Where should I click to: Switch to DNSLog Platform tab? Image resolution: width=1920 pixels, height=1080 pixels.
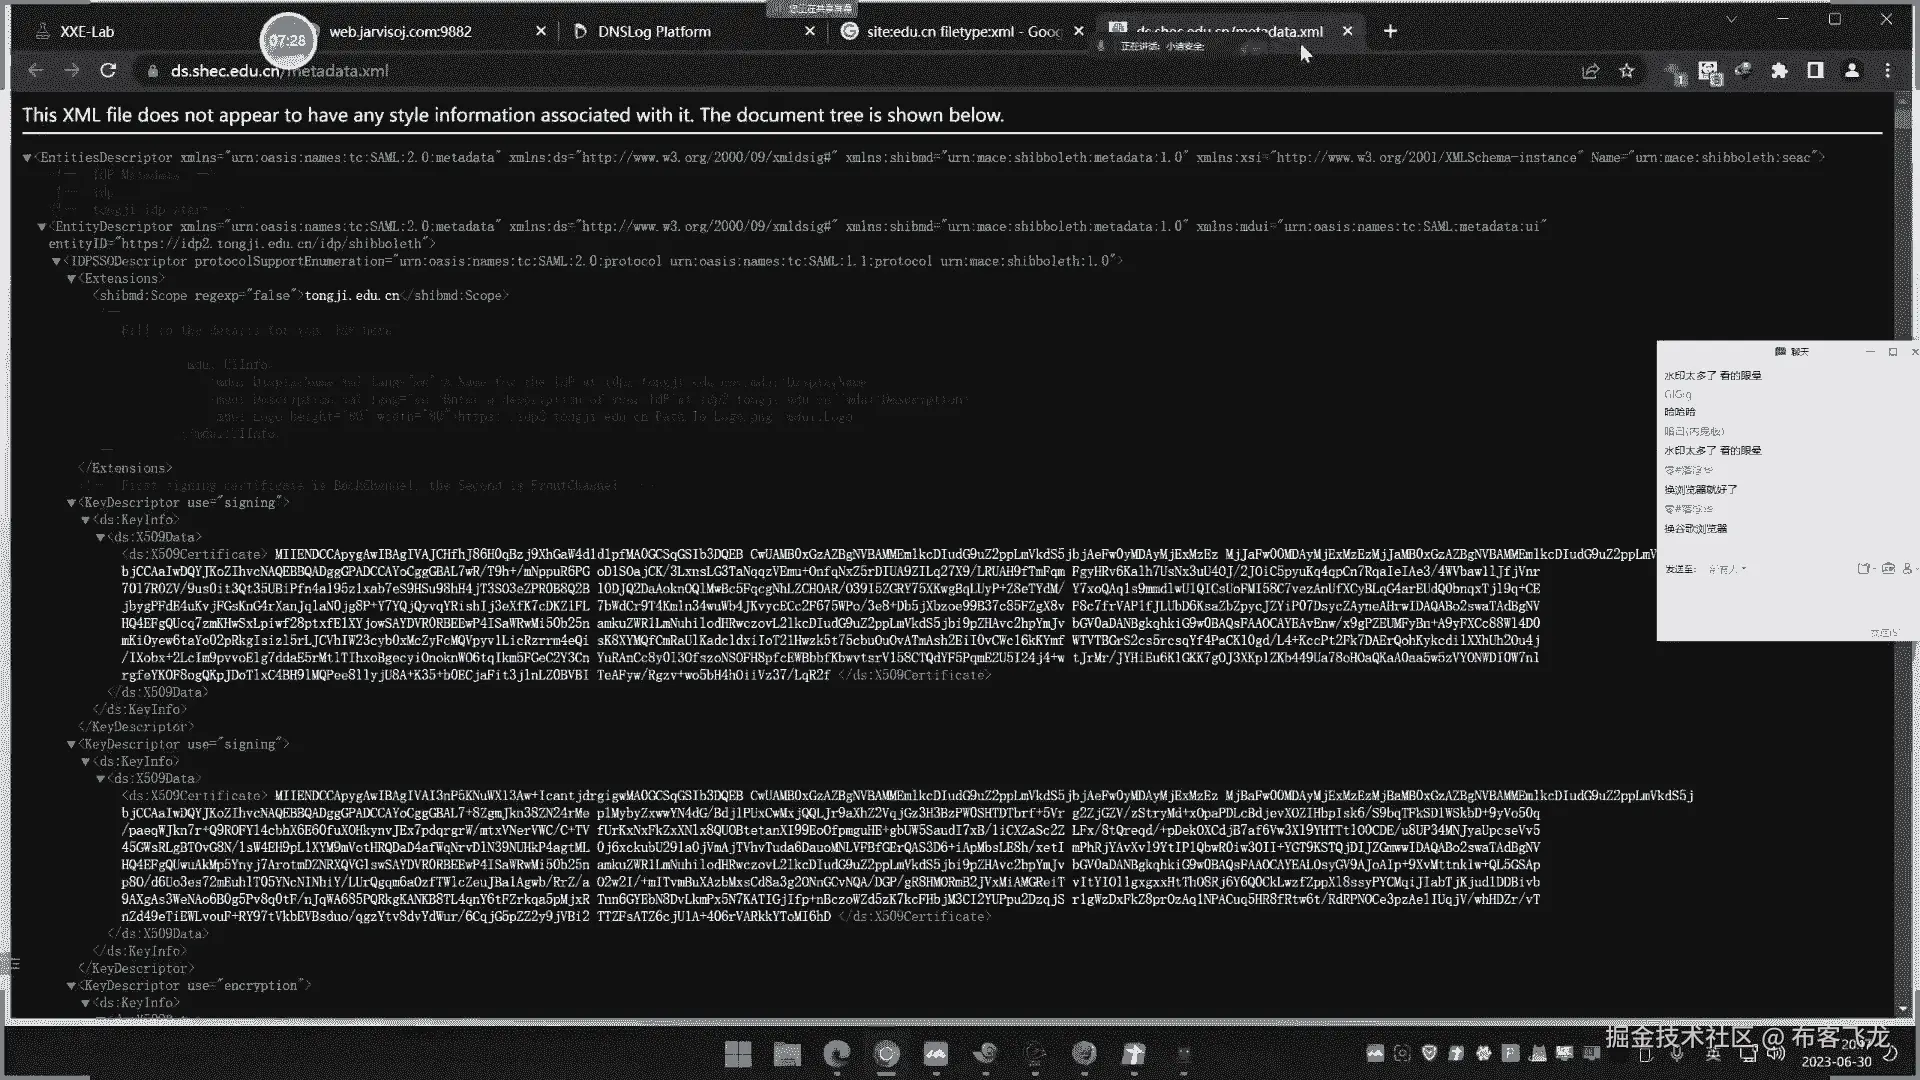click(654, 31)
